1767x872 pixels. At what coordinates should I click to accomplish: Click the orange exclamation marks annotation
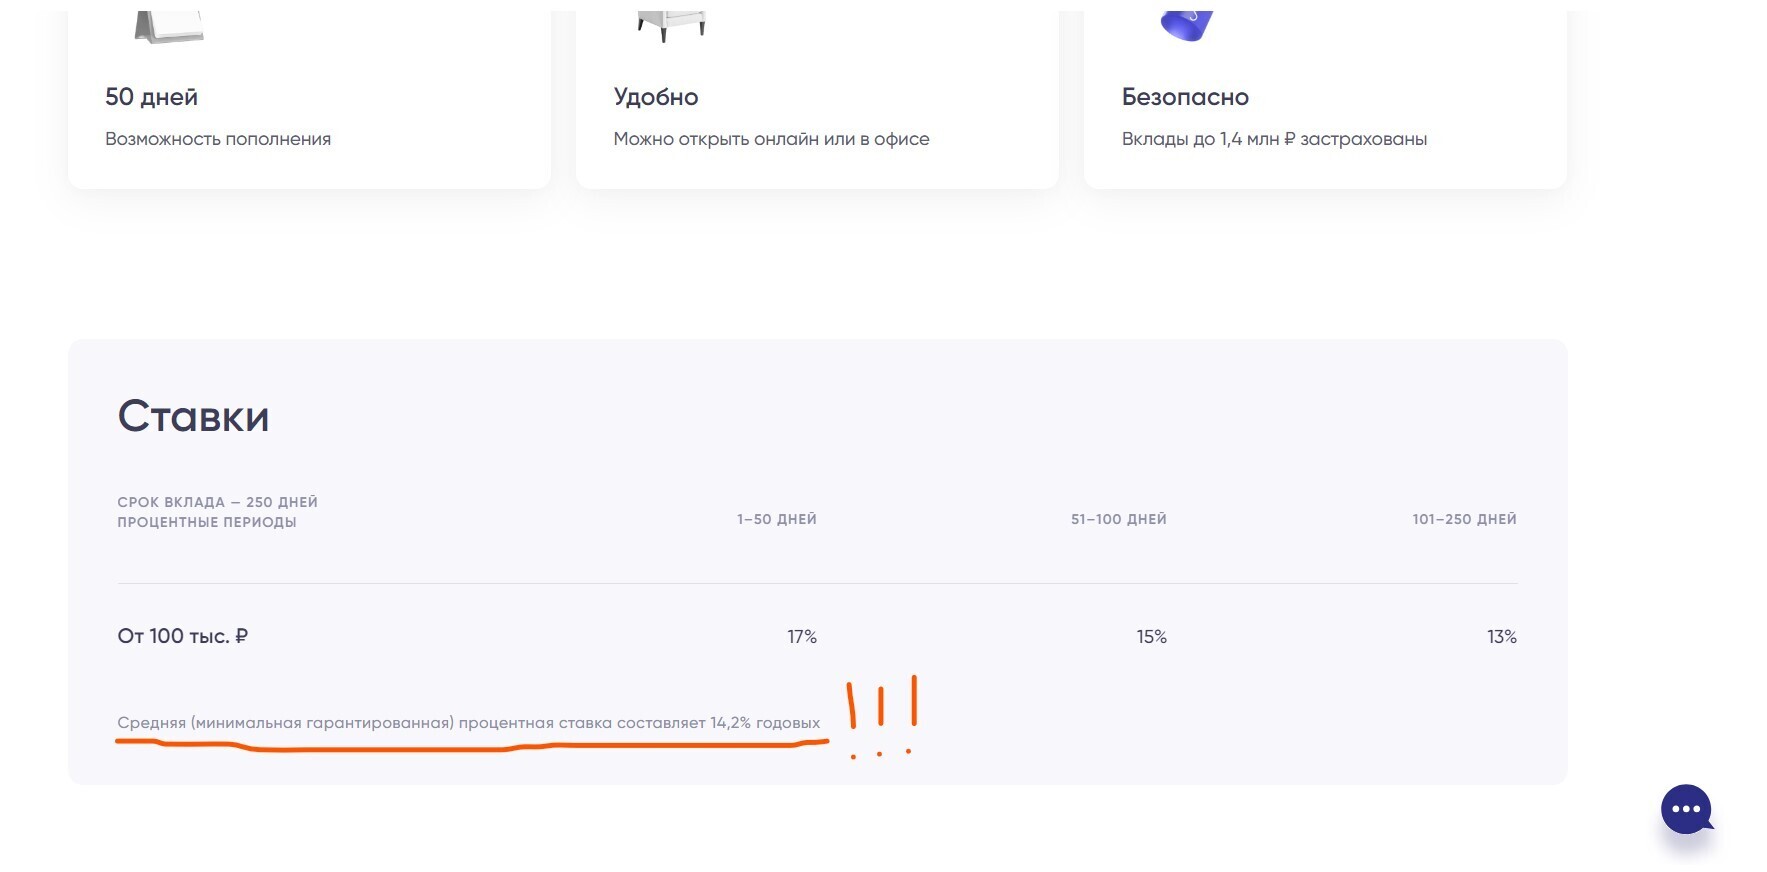point(882,714)
